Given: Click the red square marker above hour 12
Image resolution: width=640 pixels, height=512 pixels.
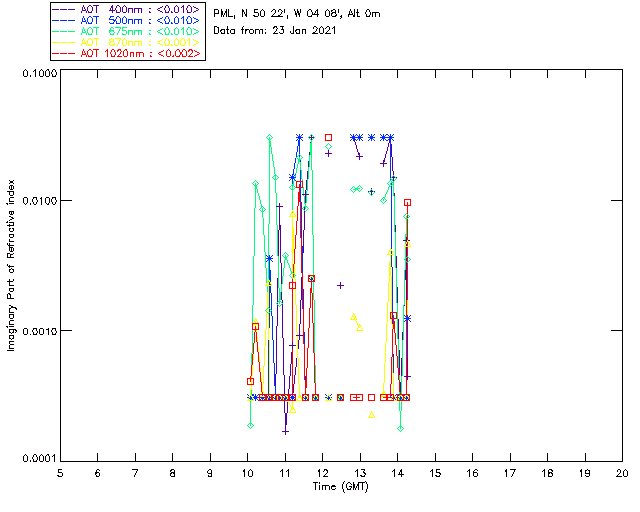Looking at the screenshot, I should click(x=329, y=138).
